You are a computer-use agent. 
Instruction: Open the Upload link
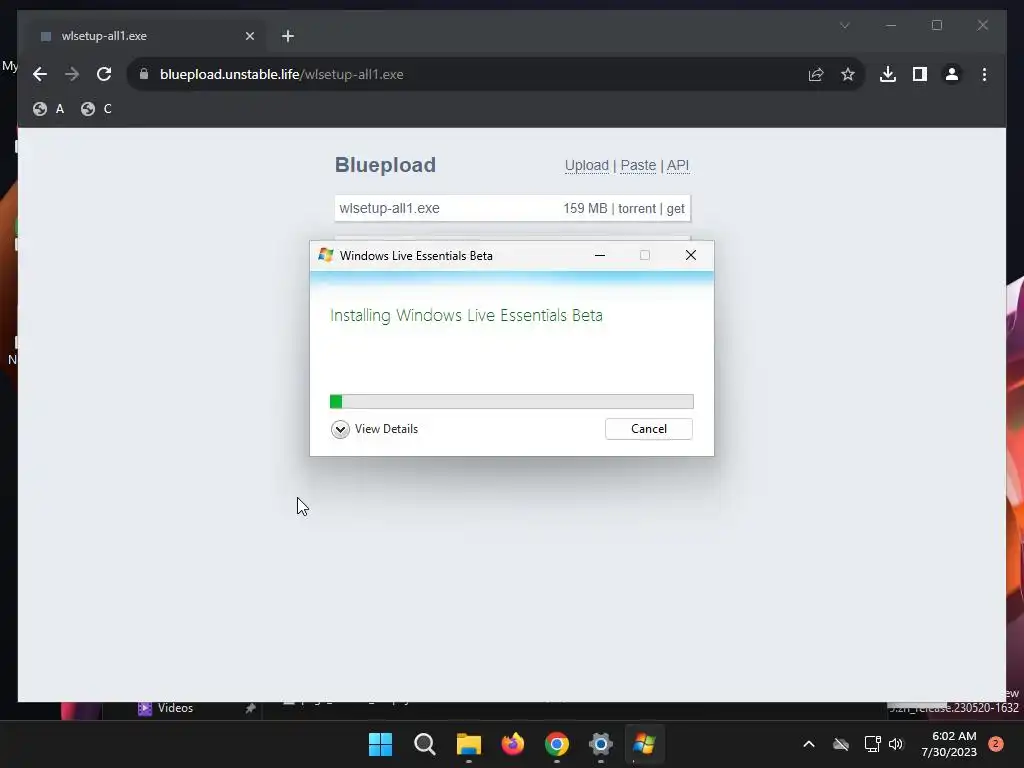(586, 165)
